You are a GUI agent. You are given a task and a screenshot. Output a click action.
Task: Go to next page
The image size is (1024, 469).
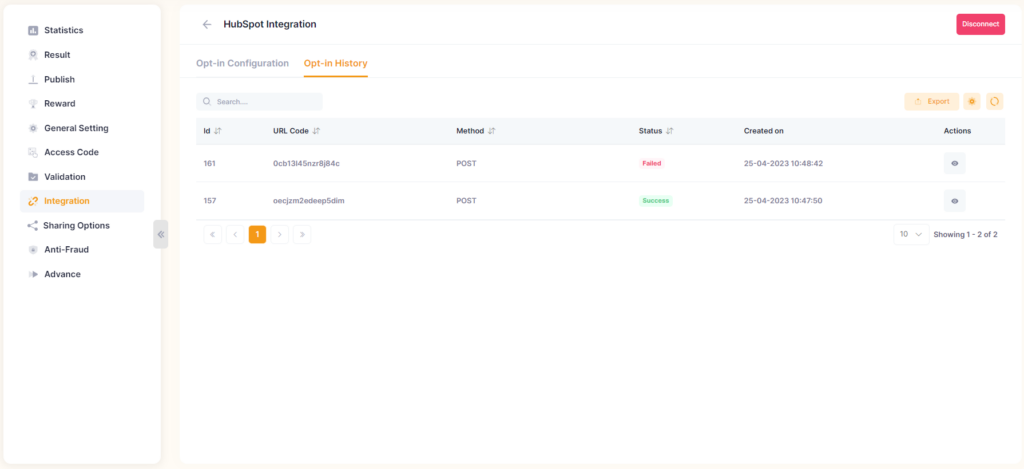280,234
